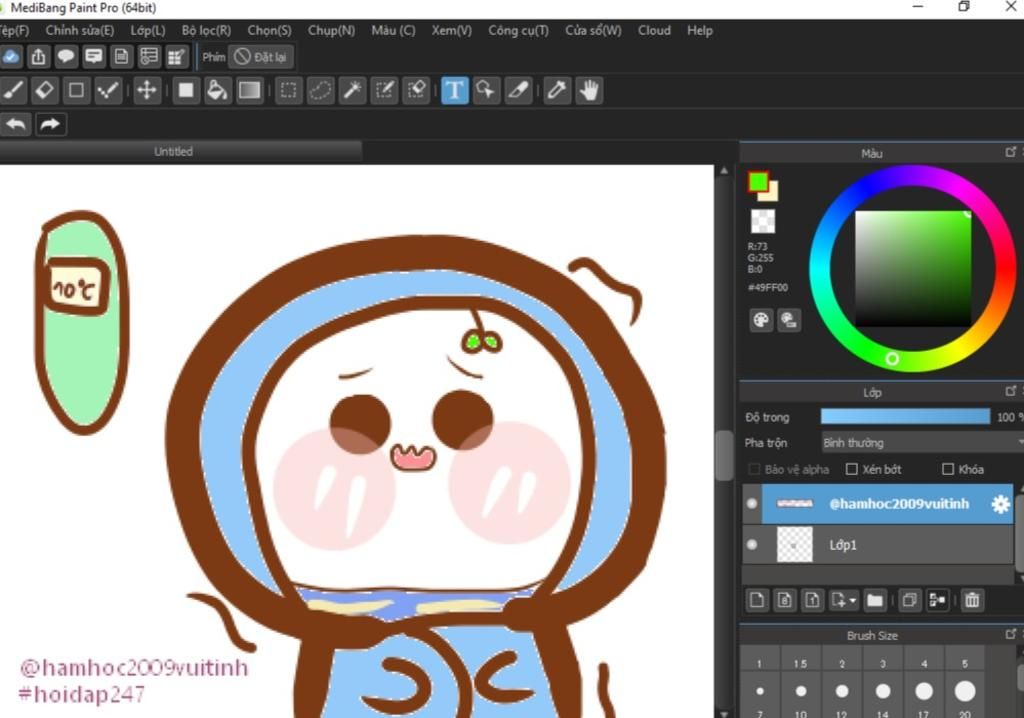Screen dimensions: 1024x718
Task: Select the Magic Wand tool
Action: (352, 90)
